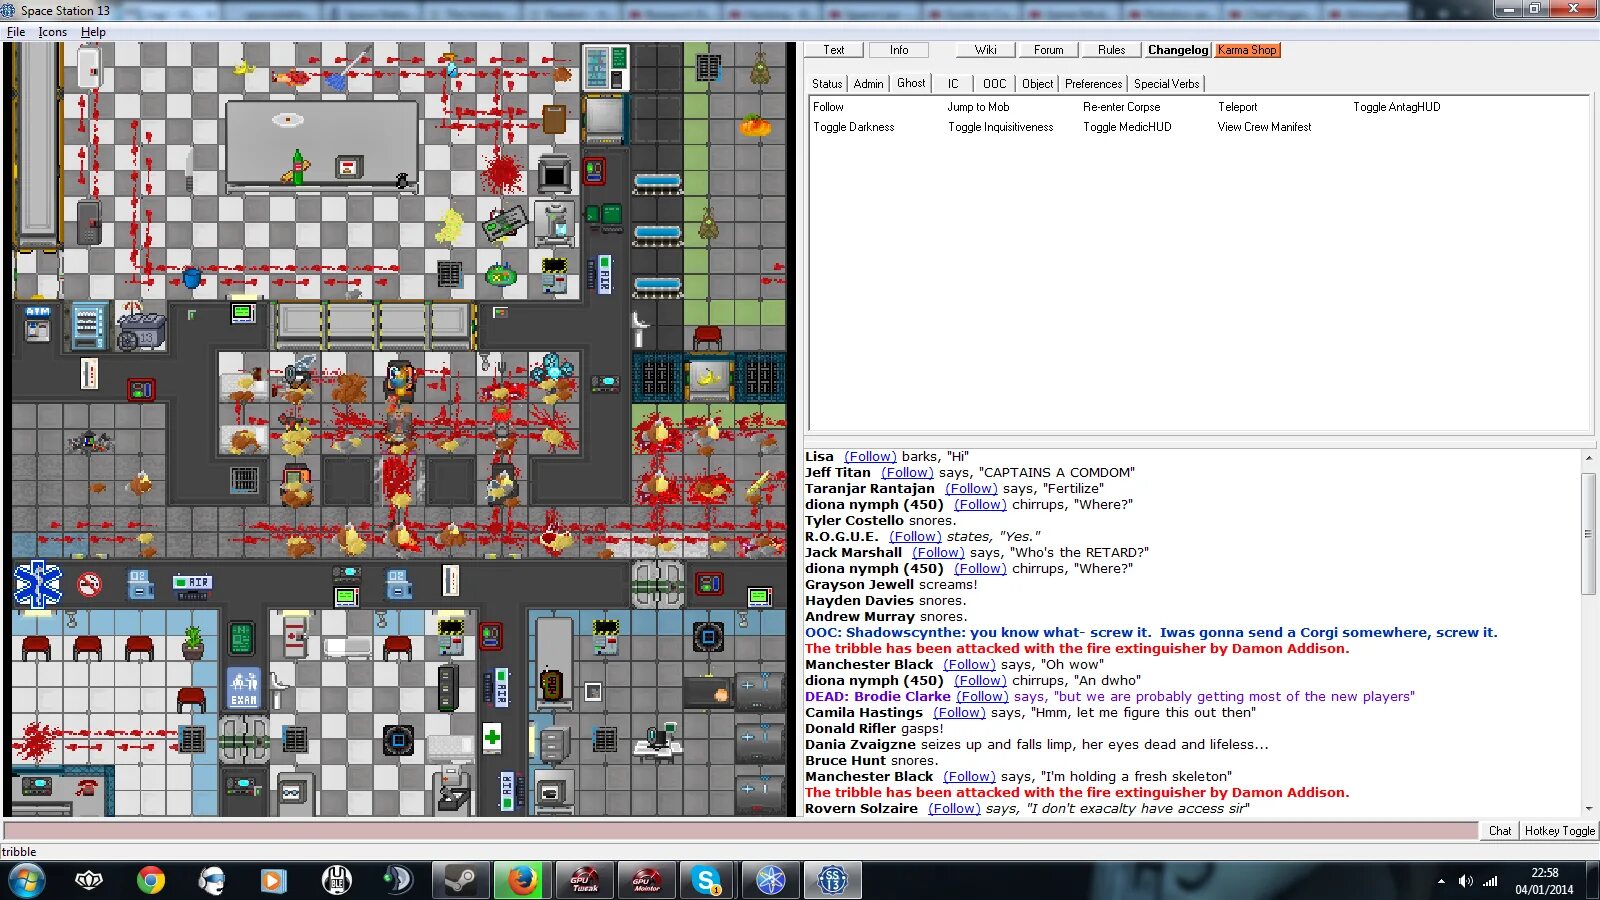
Task: Open the OOC tab
Action: click(x=994, y=84)
